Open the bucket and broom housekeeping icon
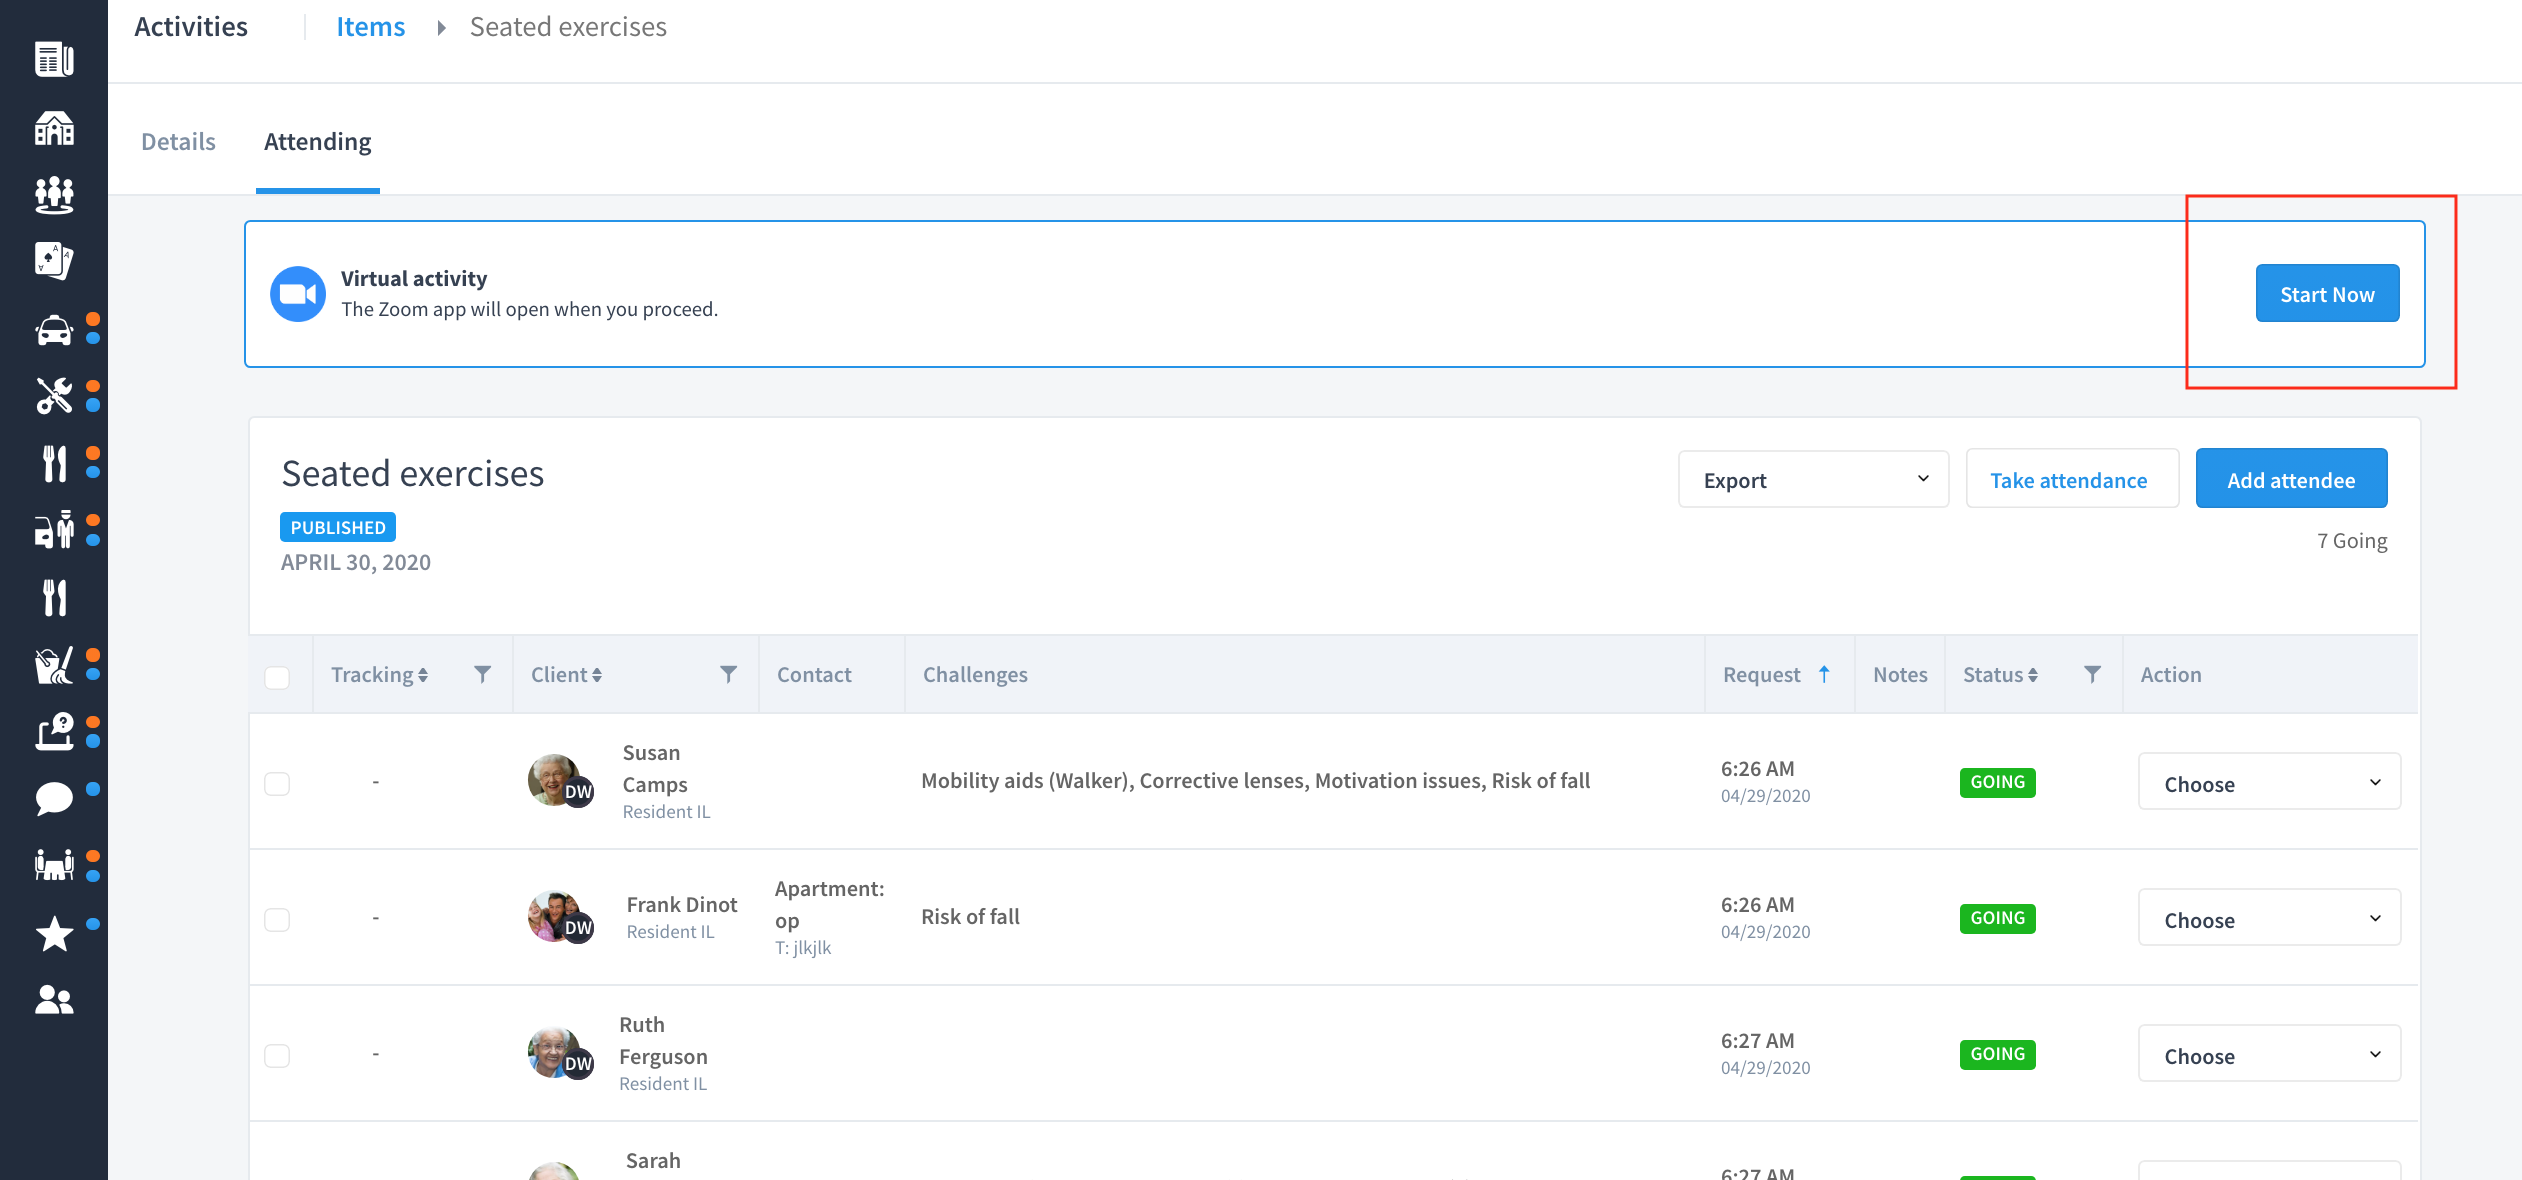2522x1180 pixels. coord(54,665)
